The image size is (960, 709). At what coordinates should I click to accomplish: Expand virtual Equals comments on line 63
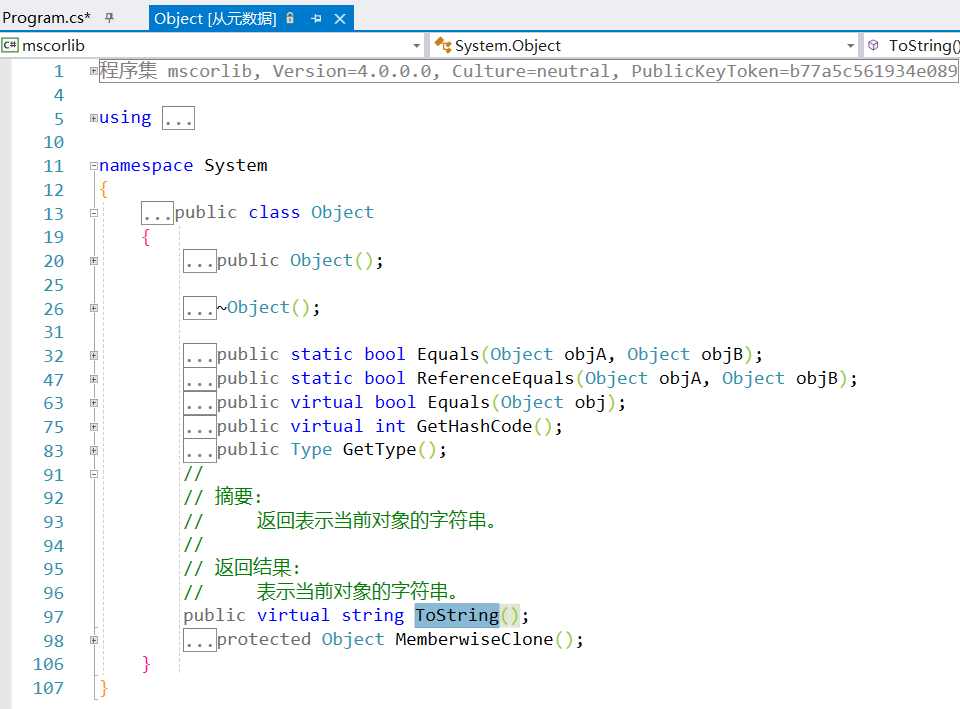(x=94, y=403)
